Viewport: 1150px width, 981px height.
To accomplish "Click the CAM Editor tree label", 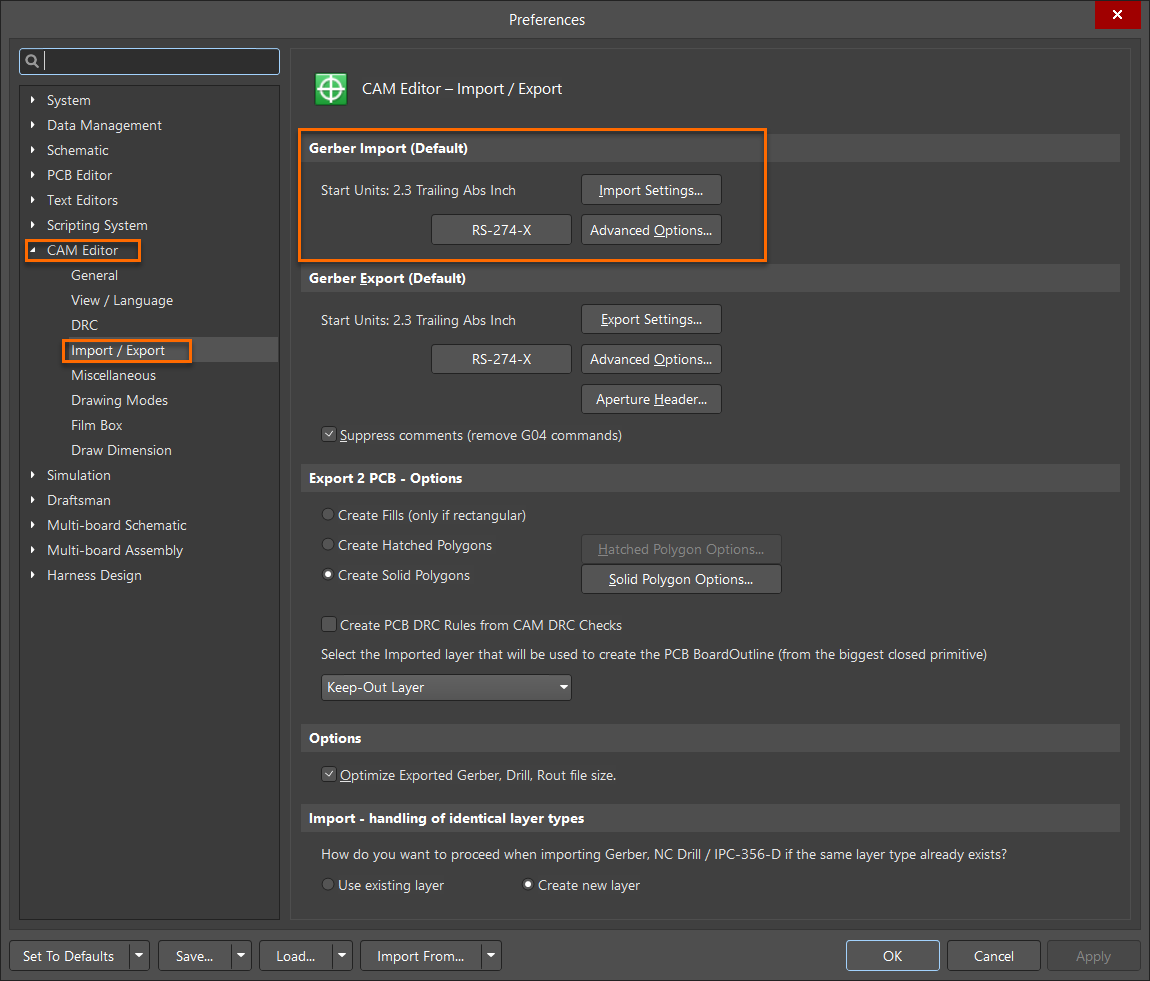I will [x=82, y=250].
